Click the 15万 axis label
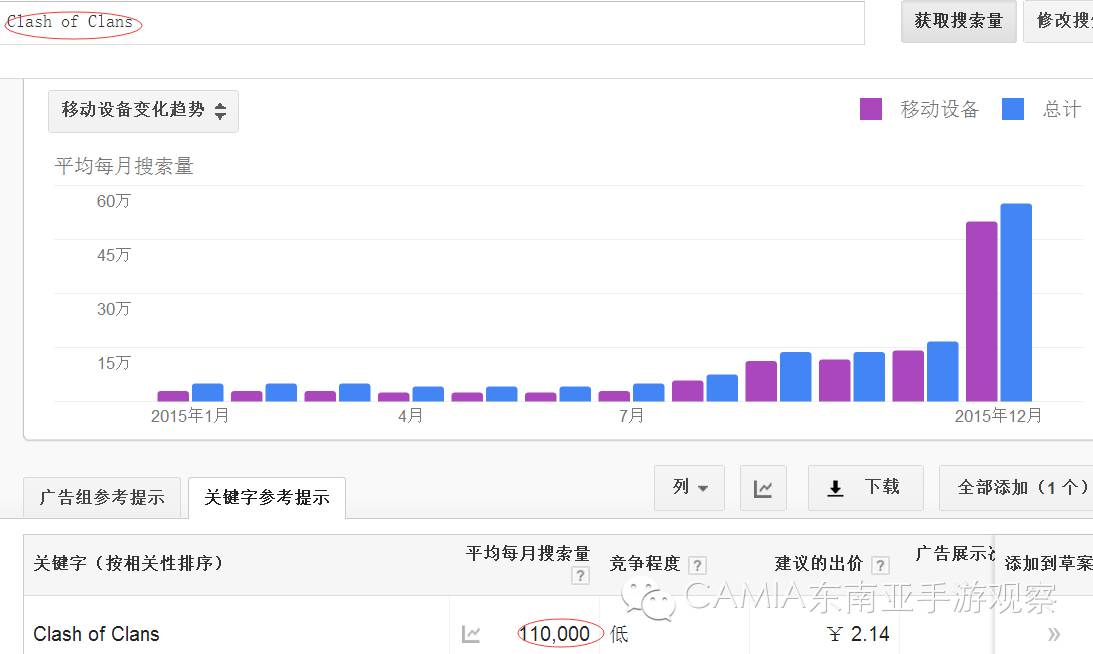 click(114, 363)
